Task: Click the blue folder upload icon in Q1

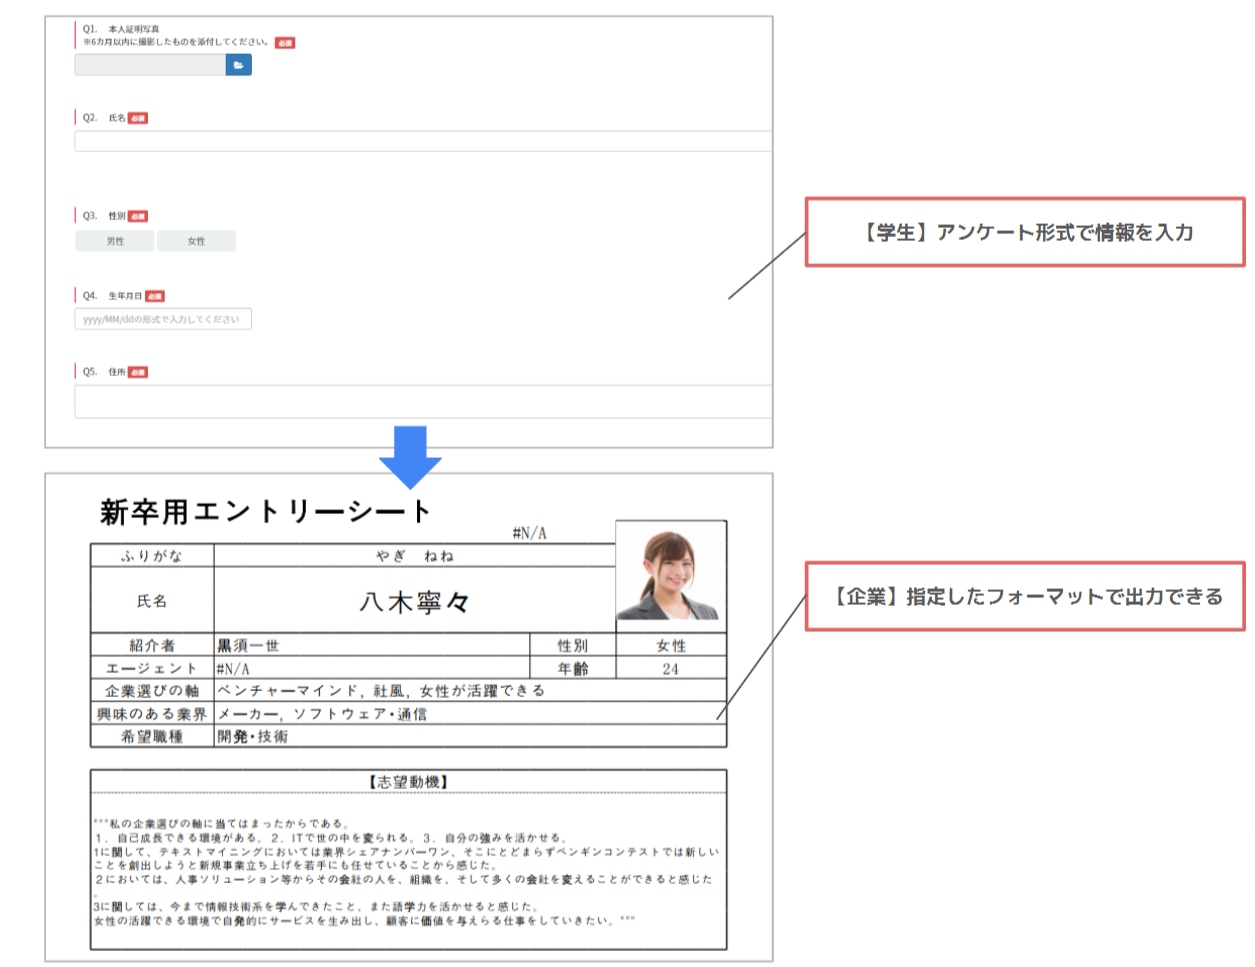Action: click(238, 65)
